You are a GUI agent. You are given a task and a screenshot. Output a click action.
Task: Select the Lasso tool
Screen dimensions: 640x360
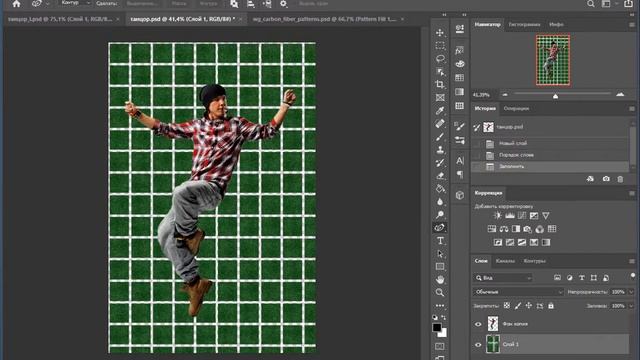pos(440,59)
